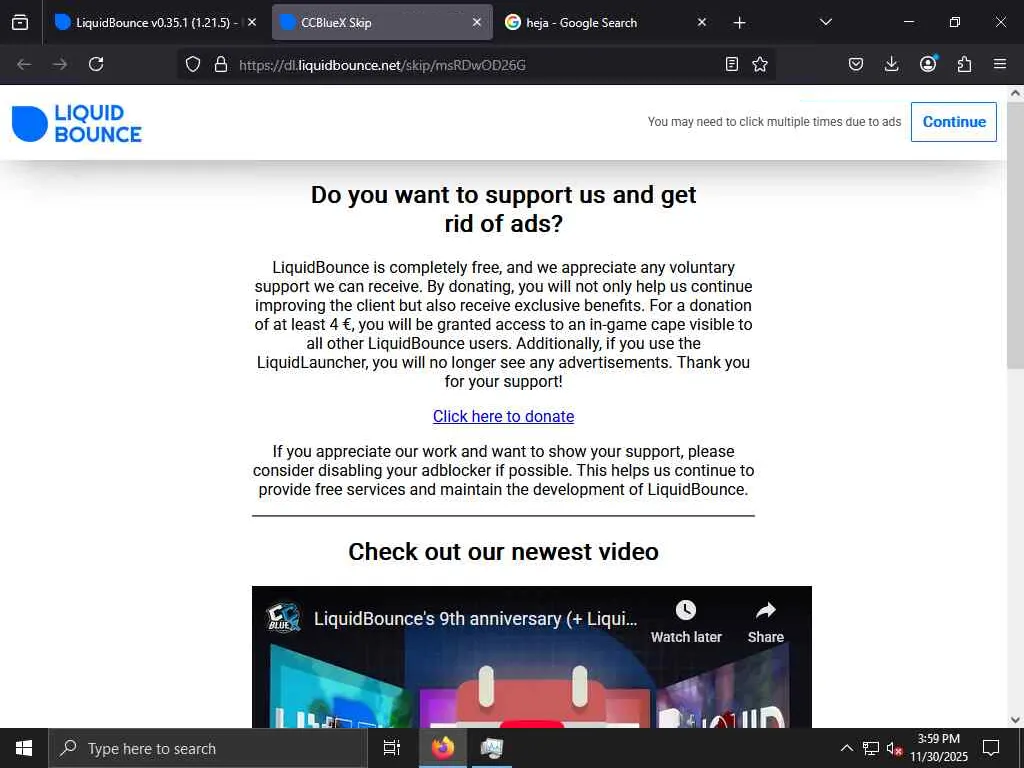Minimize the Firefox window
This screenshot has width=1024, height=768.
(x=908, y=22)
